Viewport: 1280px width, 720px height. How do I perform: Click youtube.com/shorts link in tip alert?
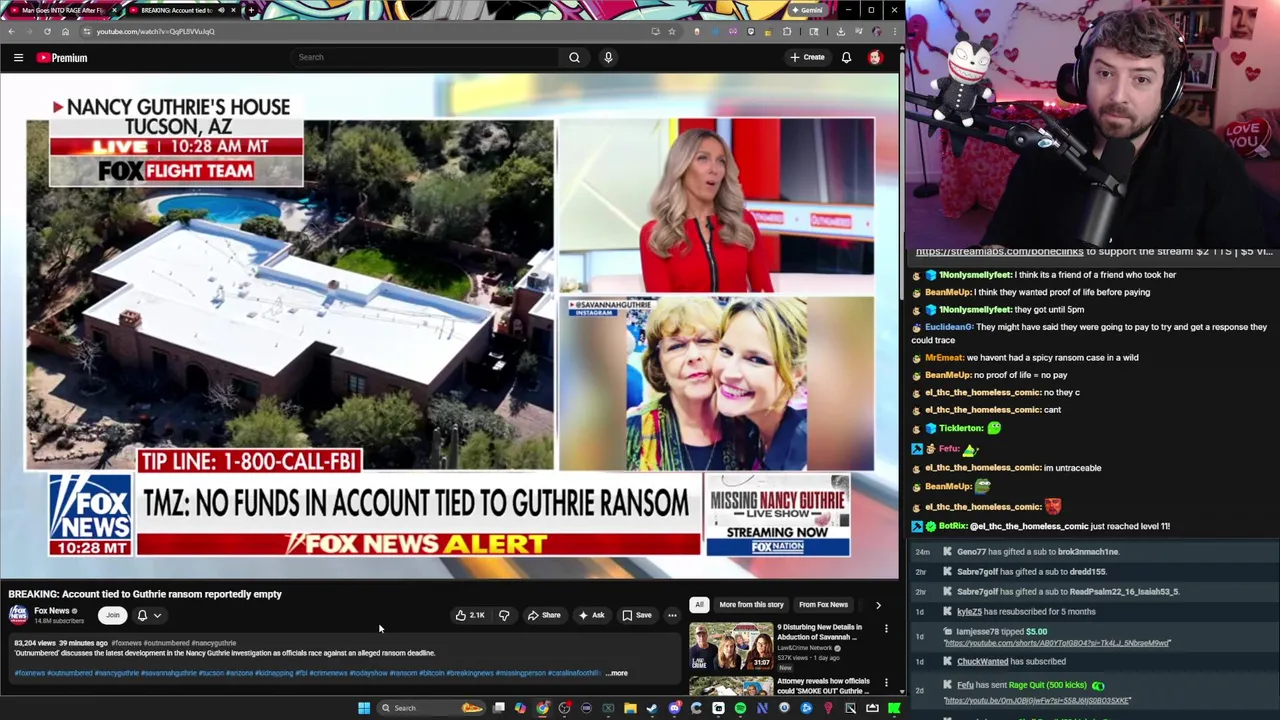[x=1057, y=643]
